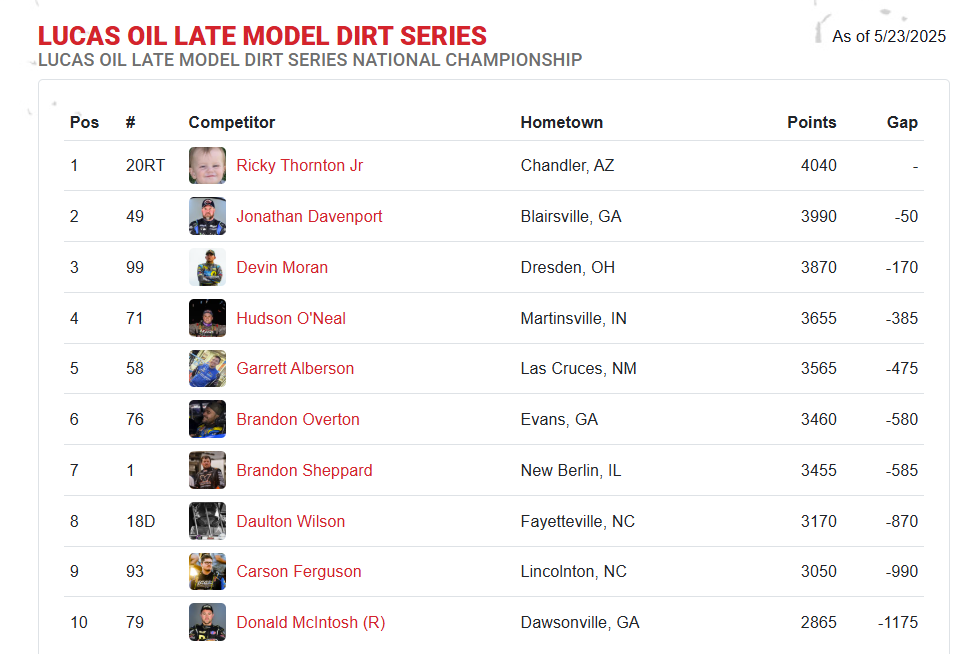
Task: Open Donald McIntosh (R) profile link
Action: pyautogui.click(x=311, y=622)
